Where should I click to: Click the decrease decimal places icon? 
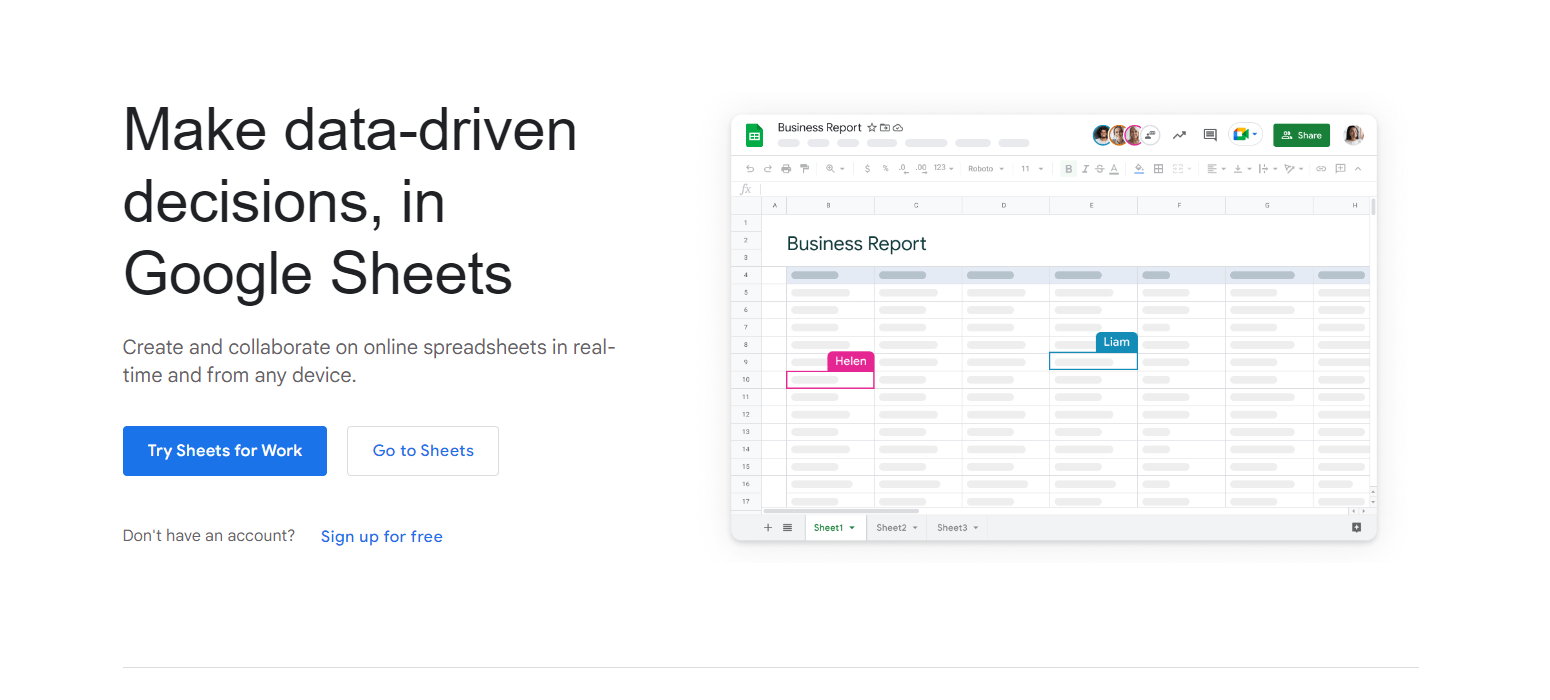(903, 169)
